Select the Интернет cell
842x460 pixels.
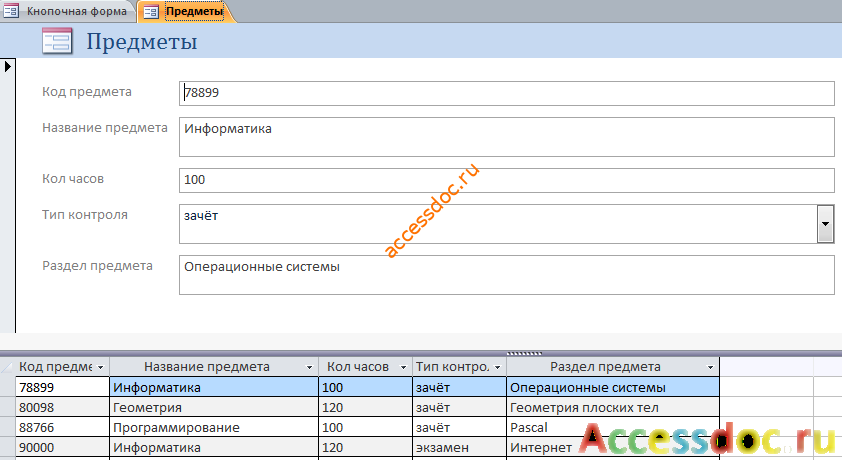[613, 448]
